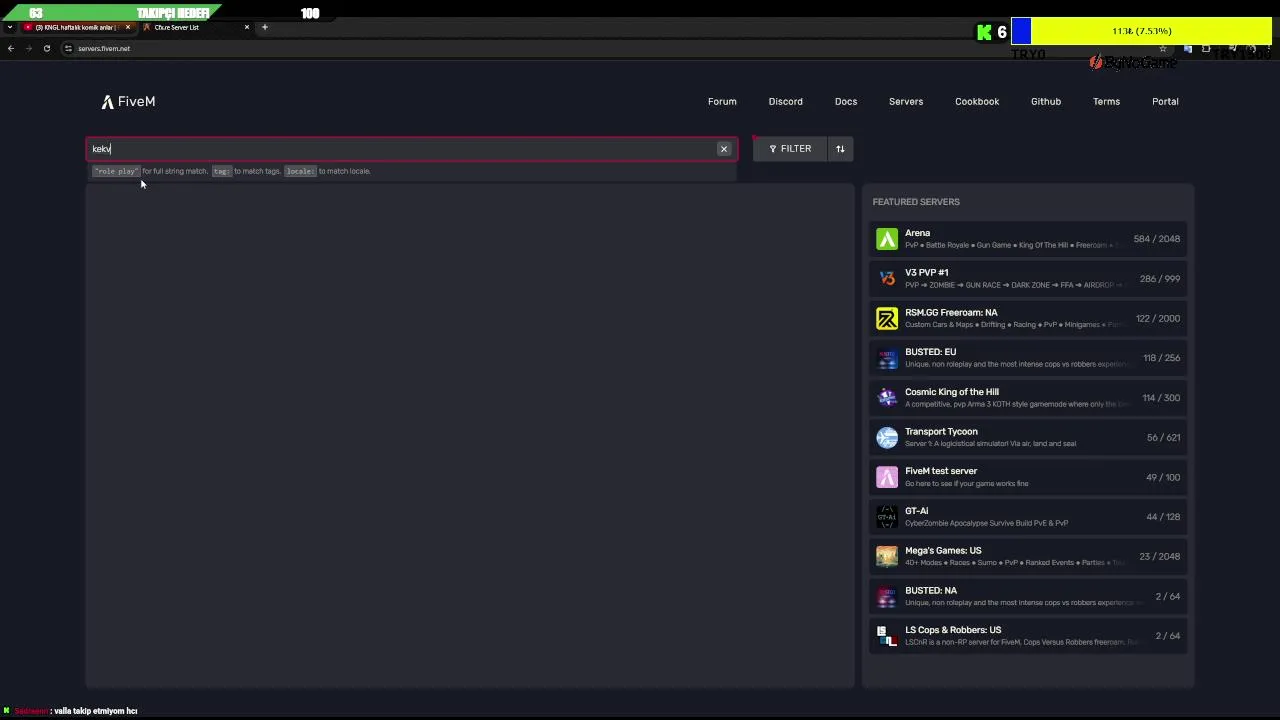Close the Cfx.re Server List tab

click(247, 27)
